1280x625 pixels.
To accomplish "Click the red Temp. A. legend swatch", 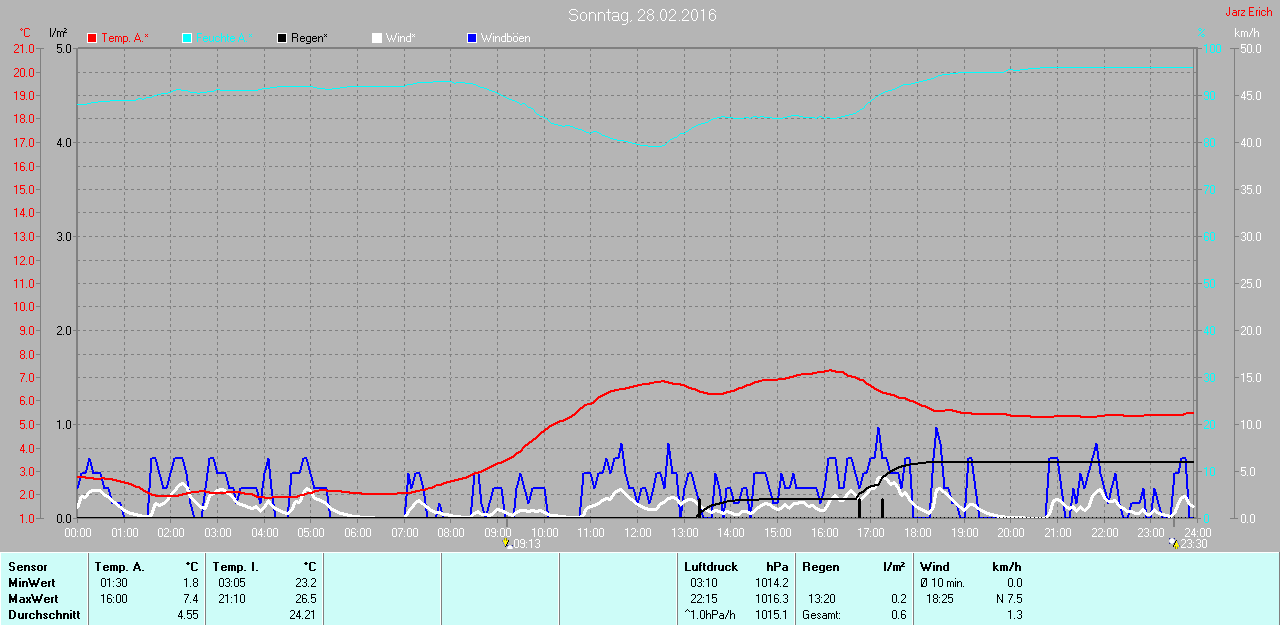I will [x=92, y=38].
